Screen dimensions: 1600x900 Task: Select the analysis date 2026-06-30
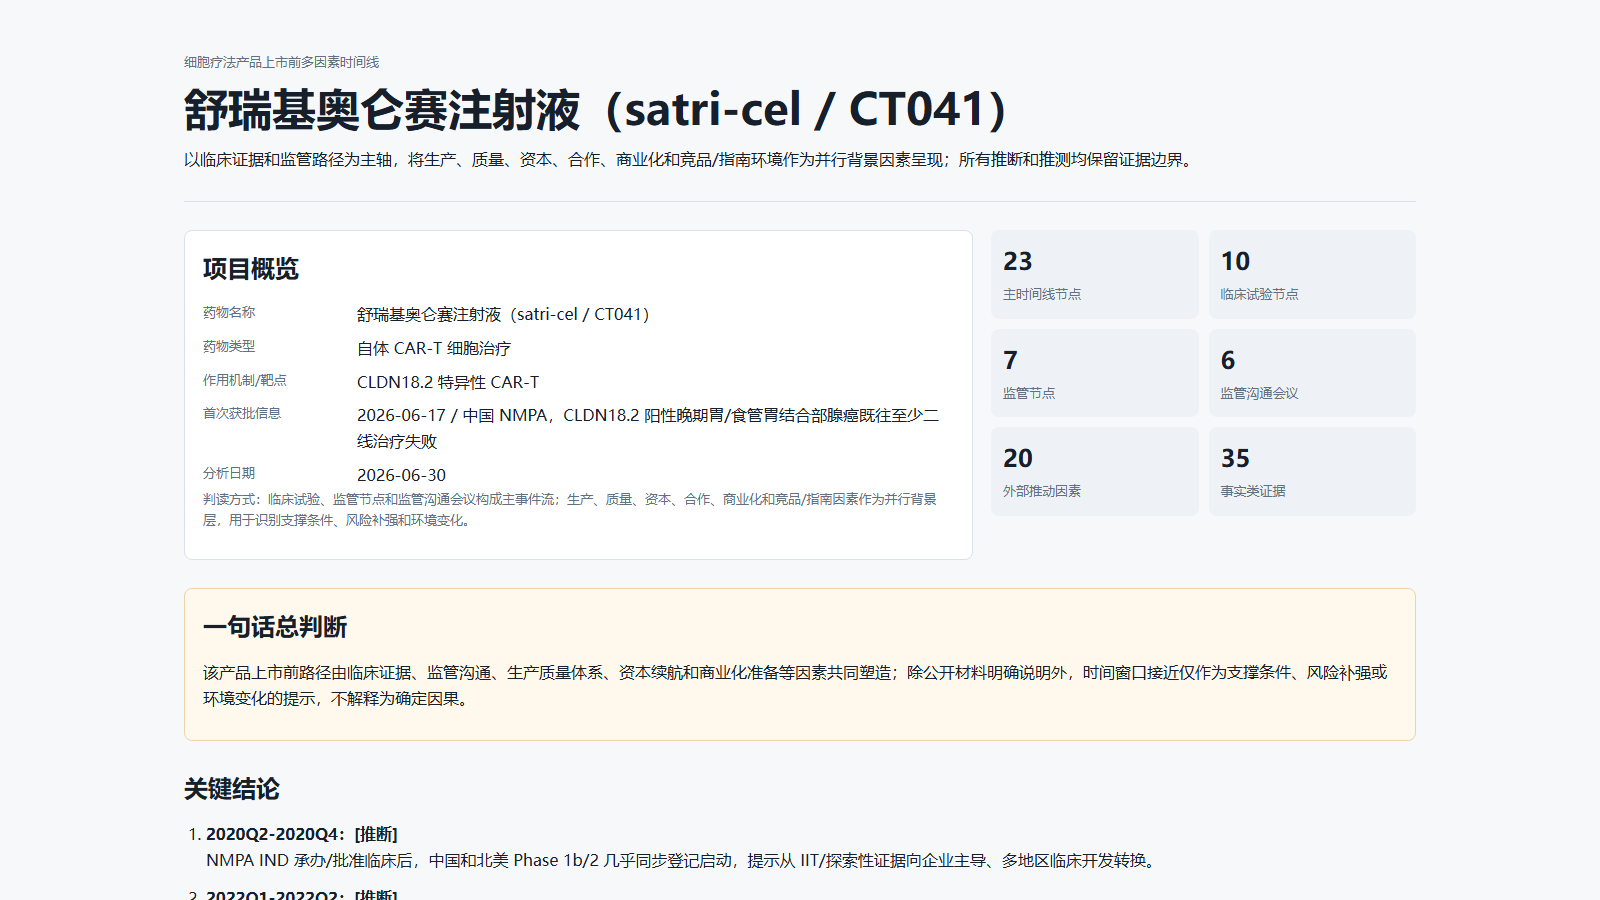(401, 475)
